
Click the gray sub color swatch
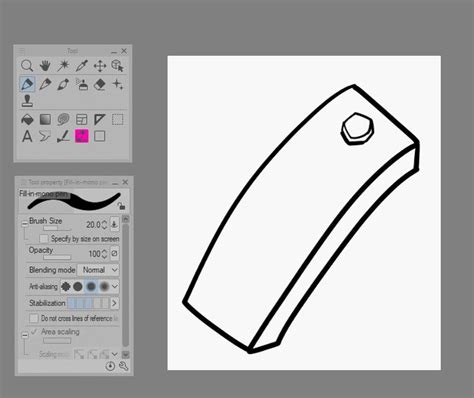(99, 136)
